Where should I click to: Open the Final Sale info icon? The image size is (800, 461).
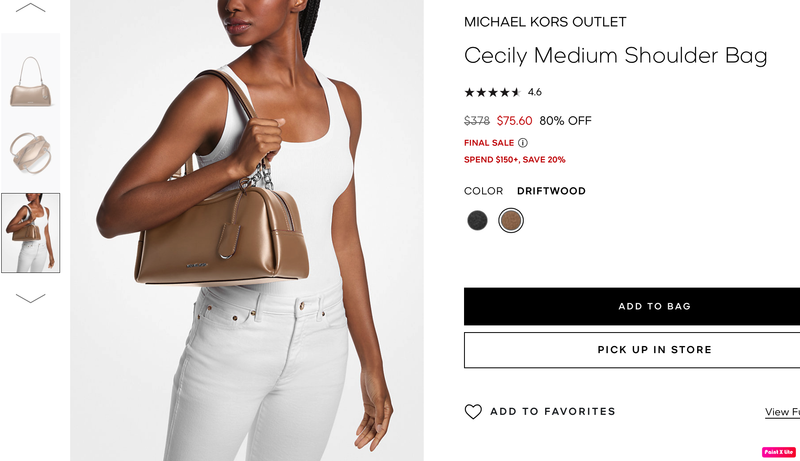(x=523, y=143)
